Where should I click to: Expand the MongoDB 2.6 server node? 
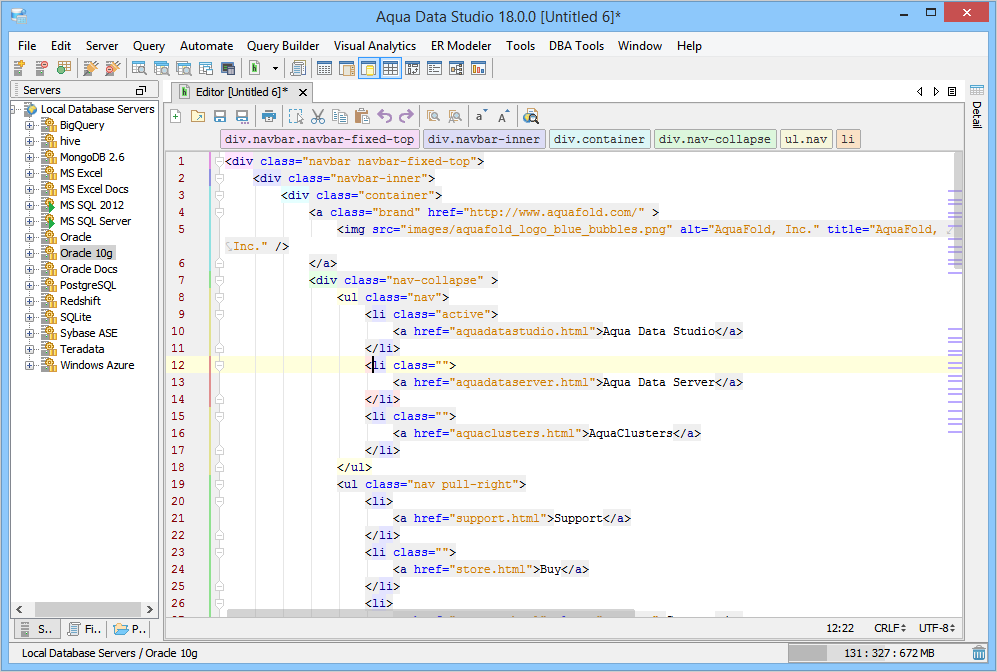pos(29,157)
